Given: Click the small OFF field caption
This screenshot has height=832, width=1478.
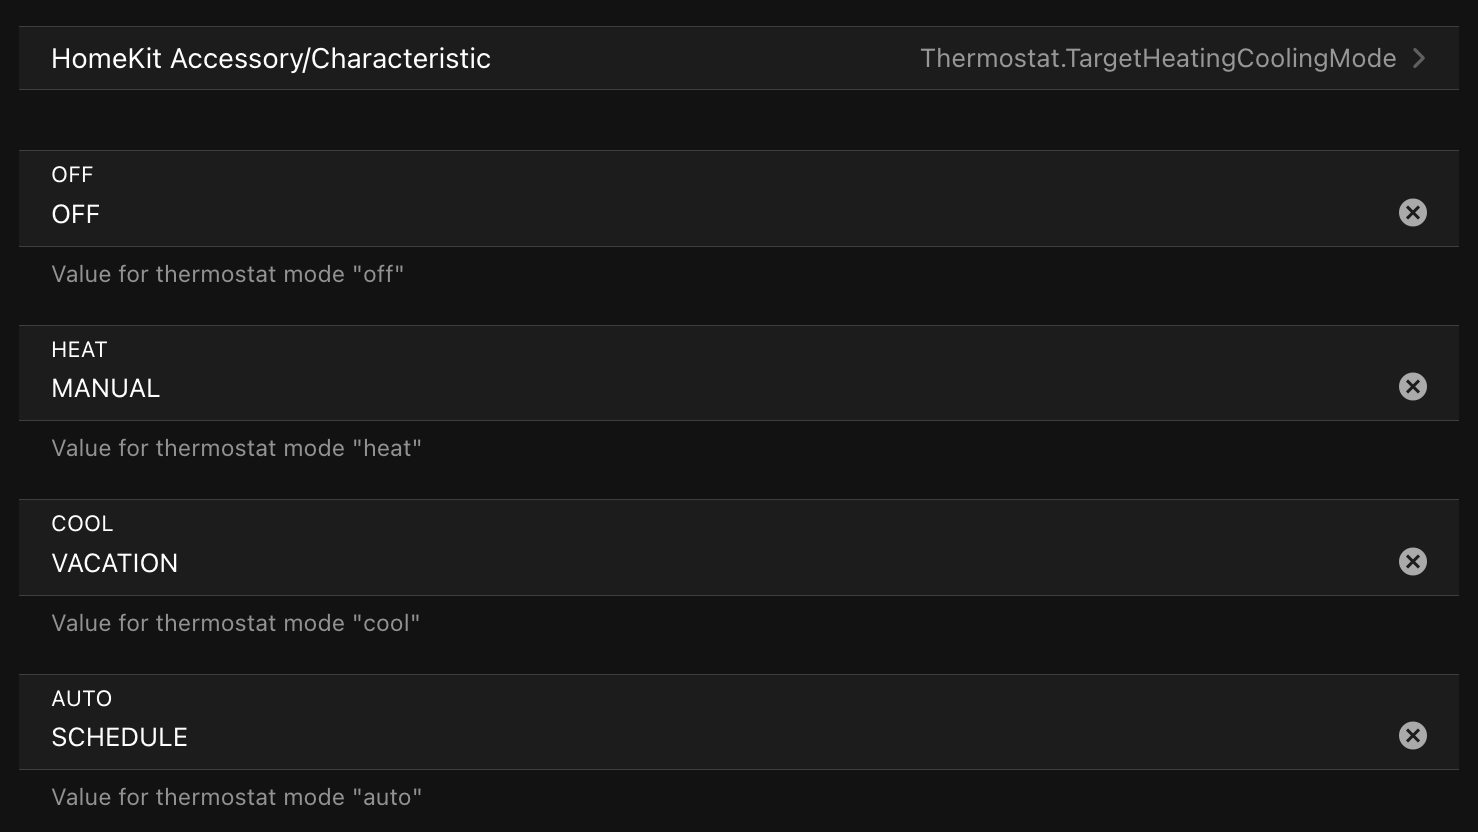Looking at the screenshot, I should (x=72, y=175).
